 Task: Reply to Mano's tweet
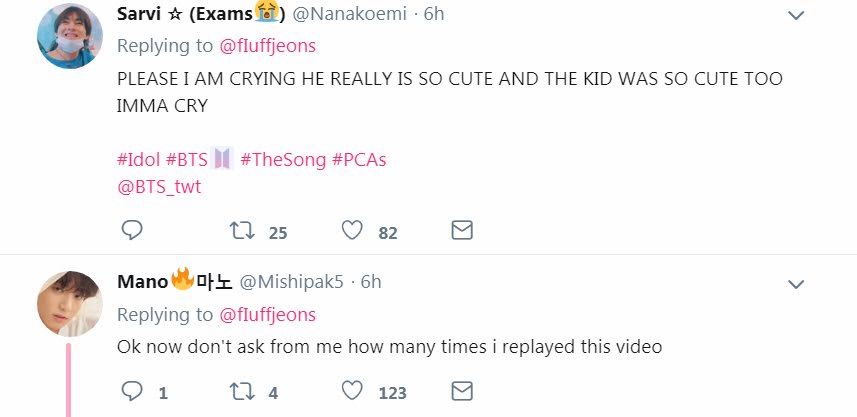point(132,391)
